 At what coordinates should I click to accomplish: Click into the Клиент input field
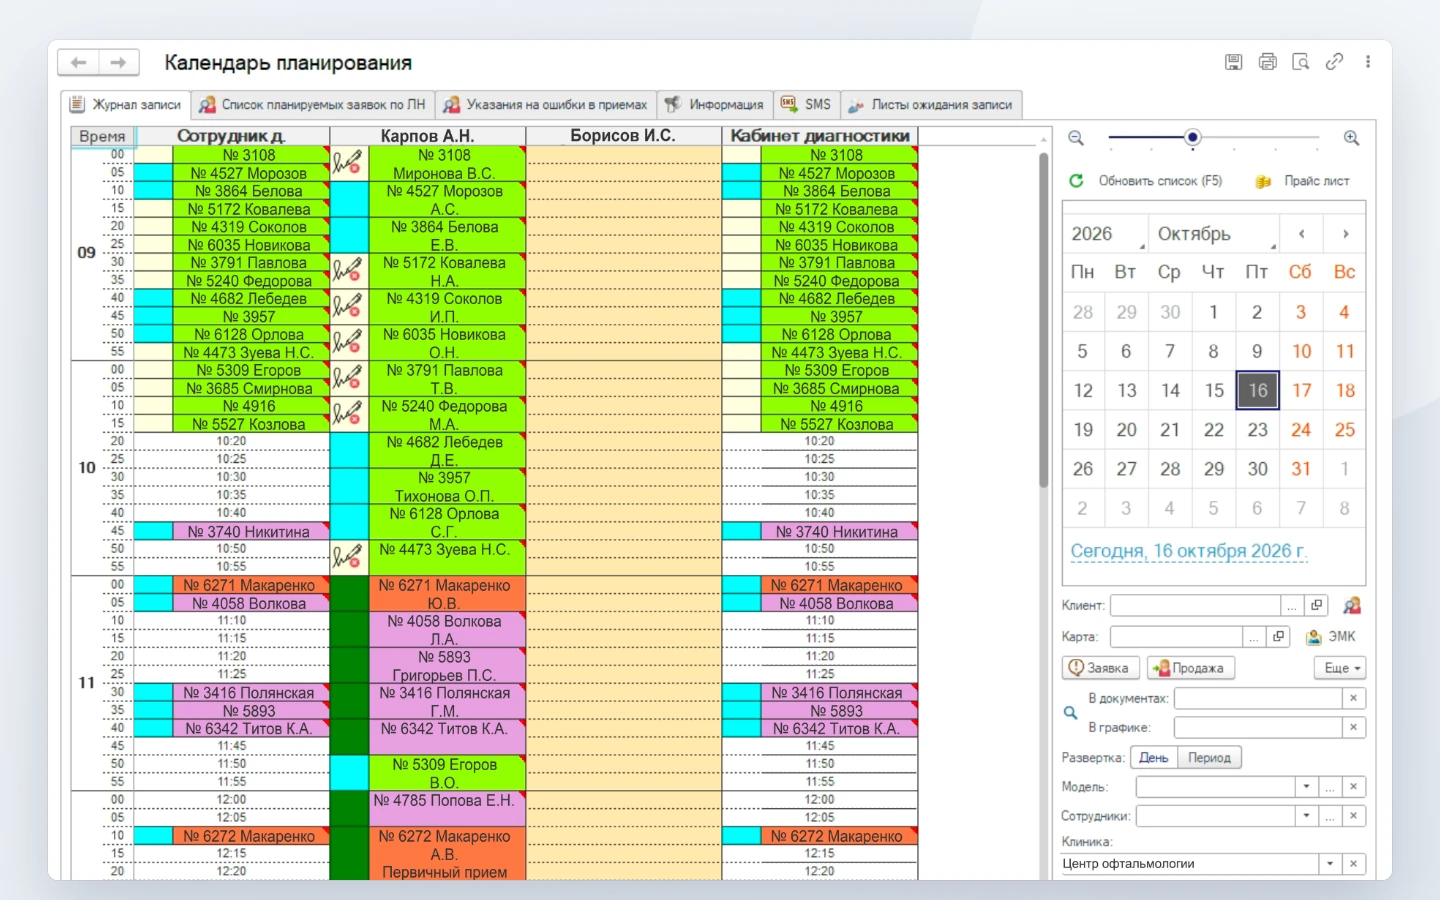1195,605
